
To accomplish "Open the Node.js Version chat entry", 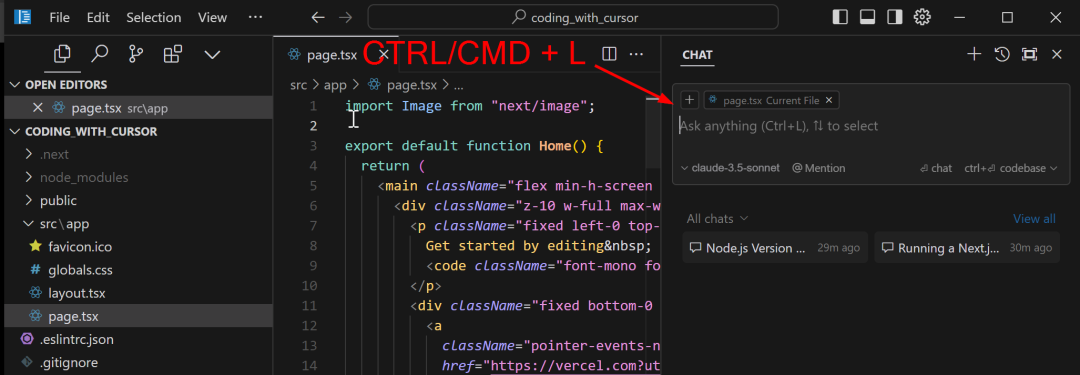I will pos(775,248).
